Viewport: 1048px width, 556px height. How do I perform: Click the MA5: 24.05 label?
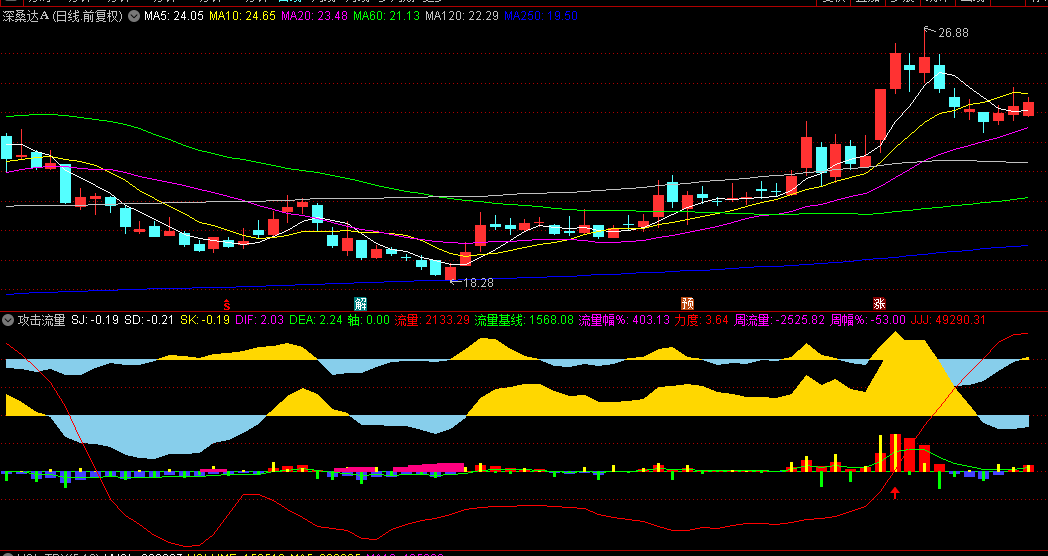(x=174, y=16)
